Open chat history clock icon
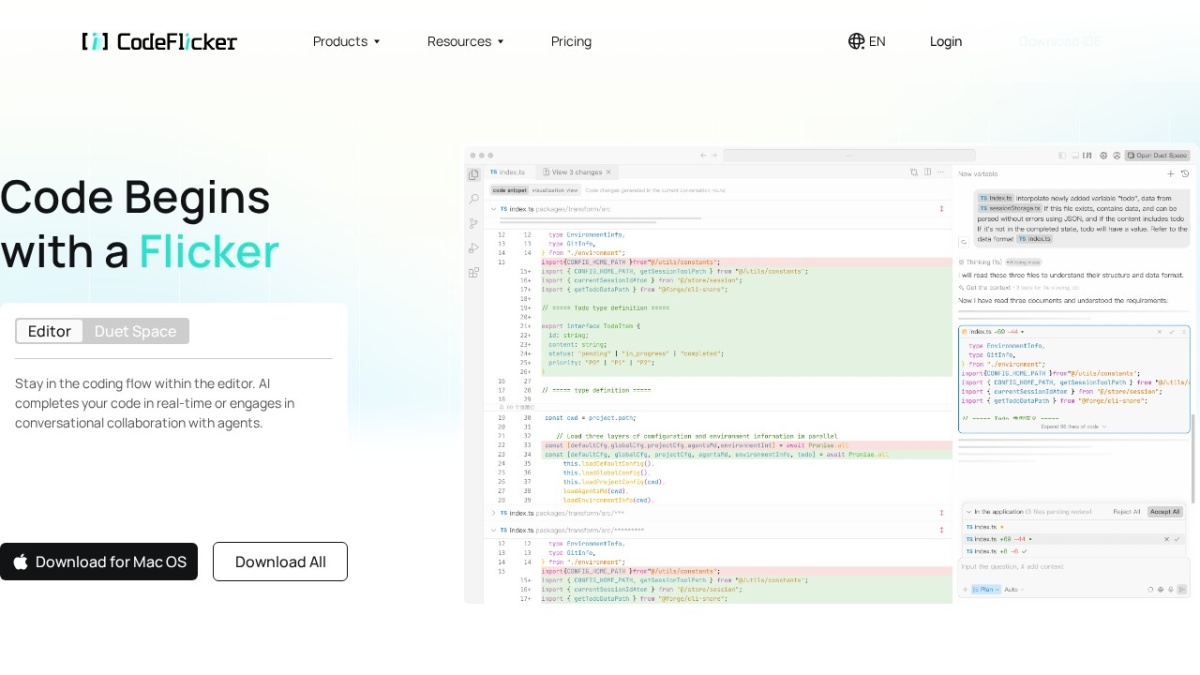This screenshot has width=1200, height=675. (1185, 173)
